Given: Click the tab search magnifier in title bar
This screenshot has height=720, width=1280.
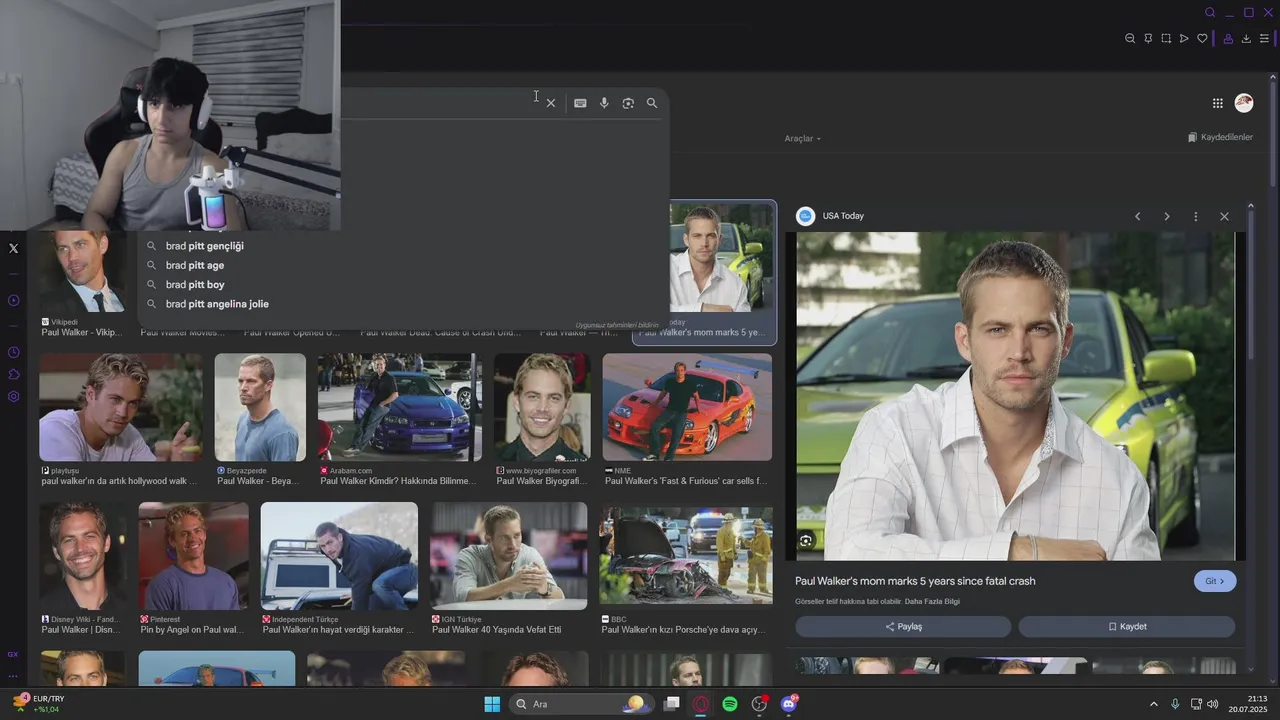Looking at the screenshot, I should coord(1210,13).
